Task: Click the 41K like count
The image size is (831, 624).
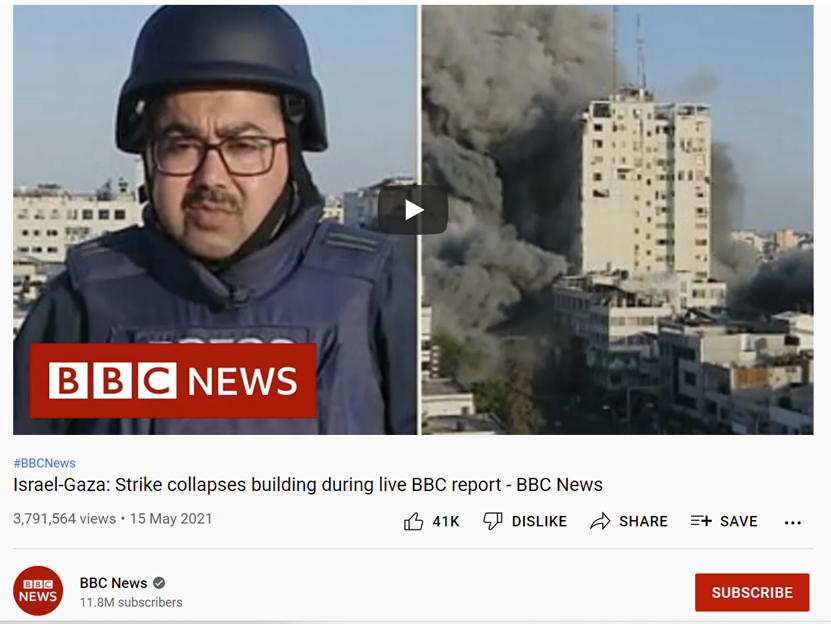Action: tap(446, 522)
